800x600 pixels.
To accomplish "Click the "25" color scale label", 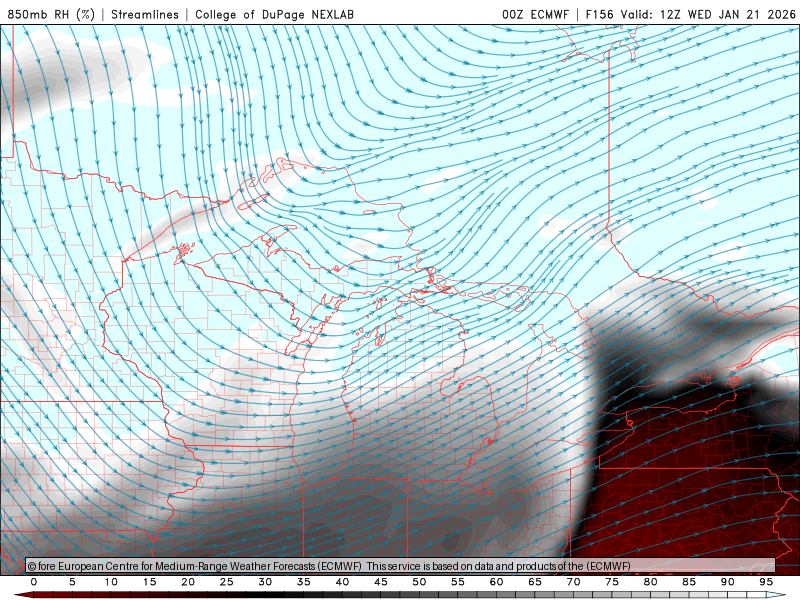I will click(227, 582).
